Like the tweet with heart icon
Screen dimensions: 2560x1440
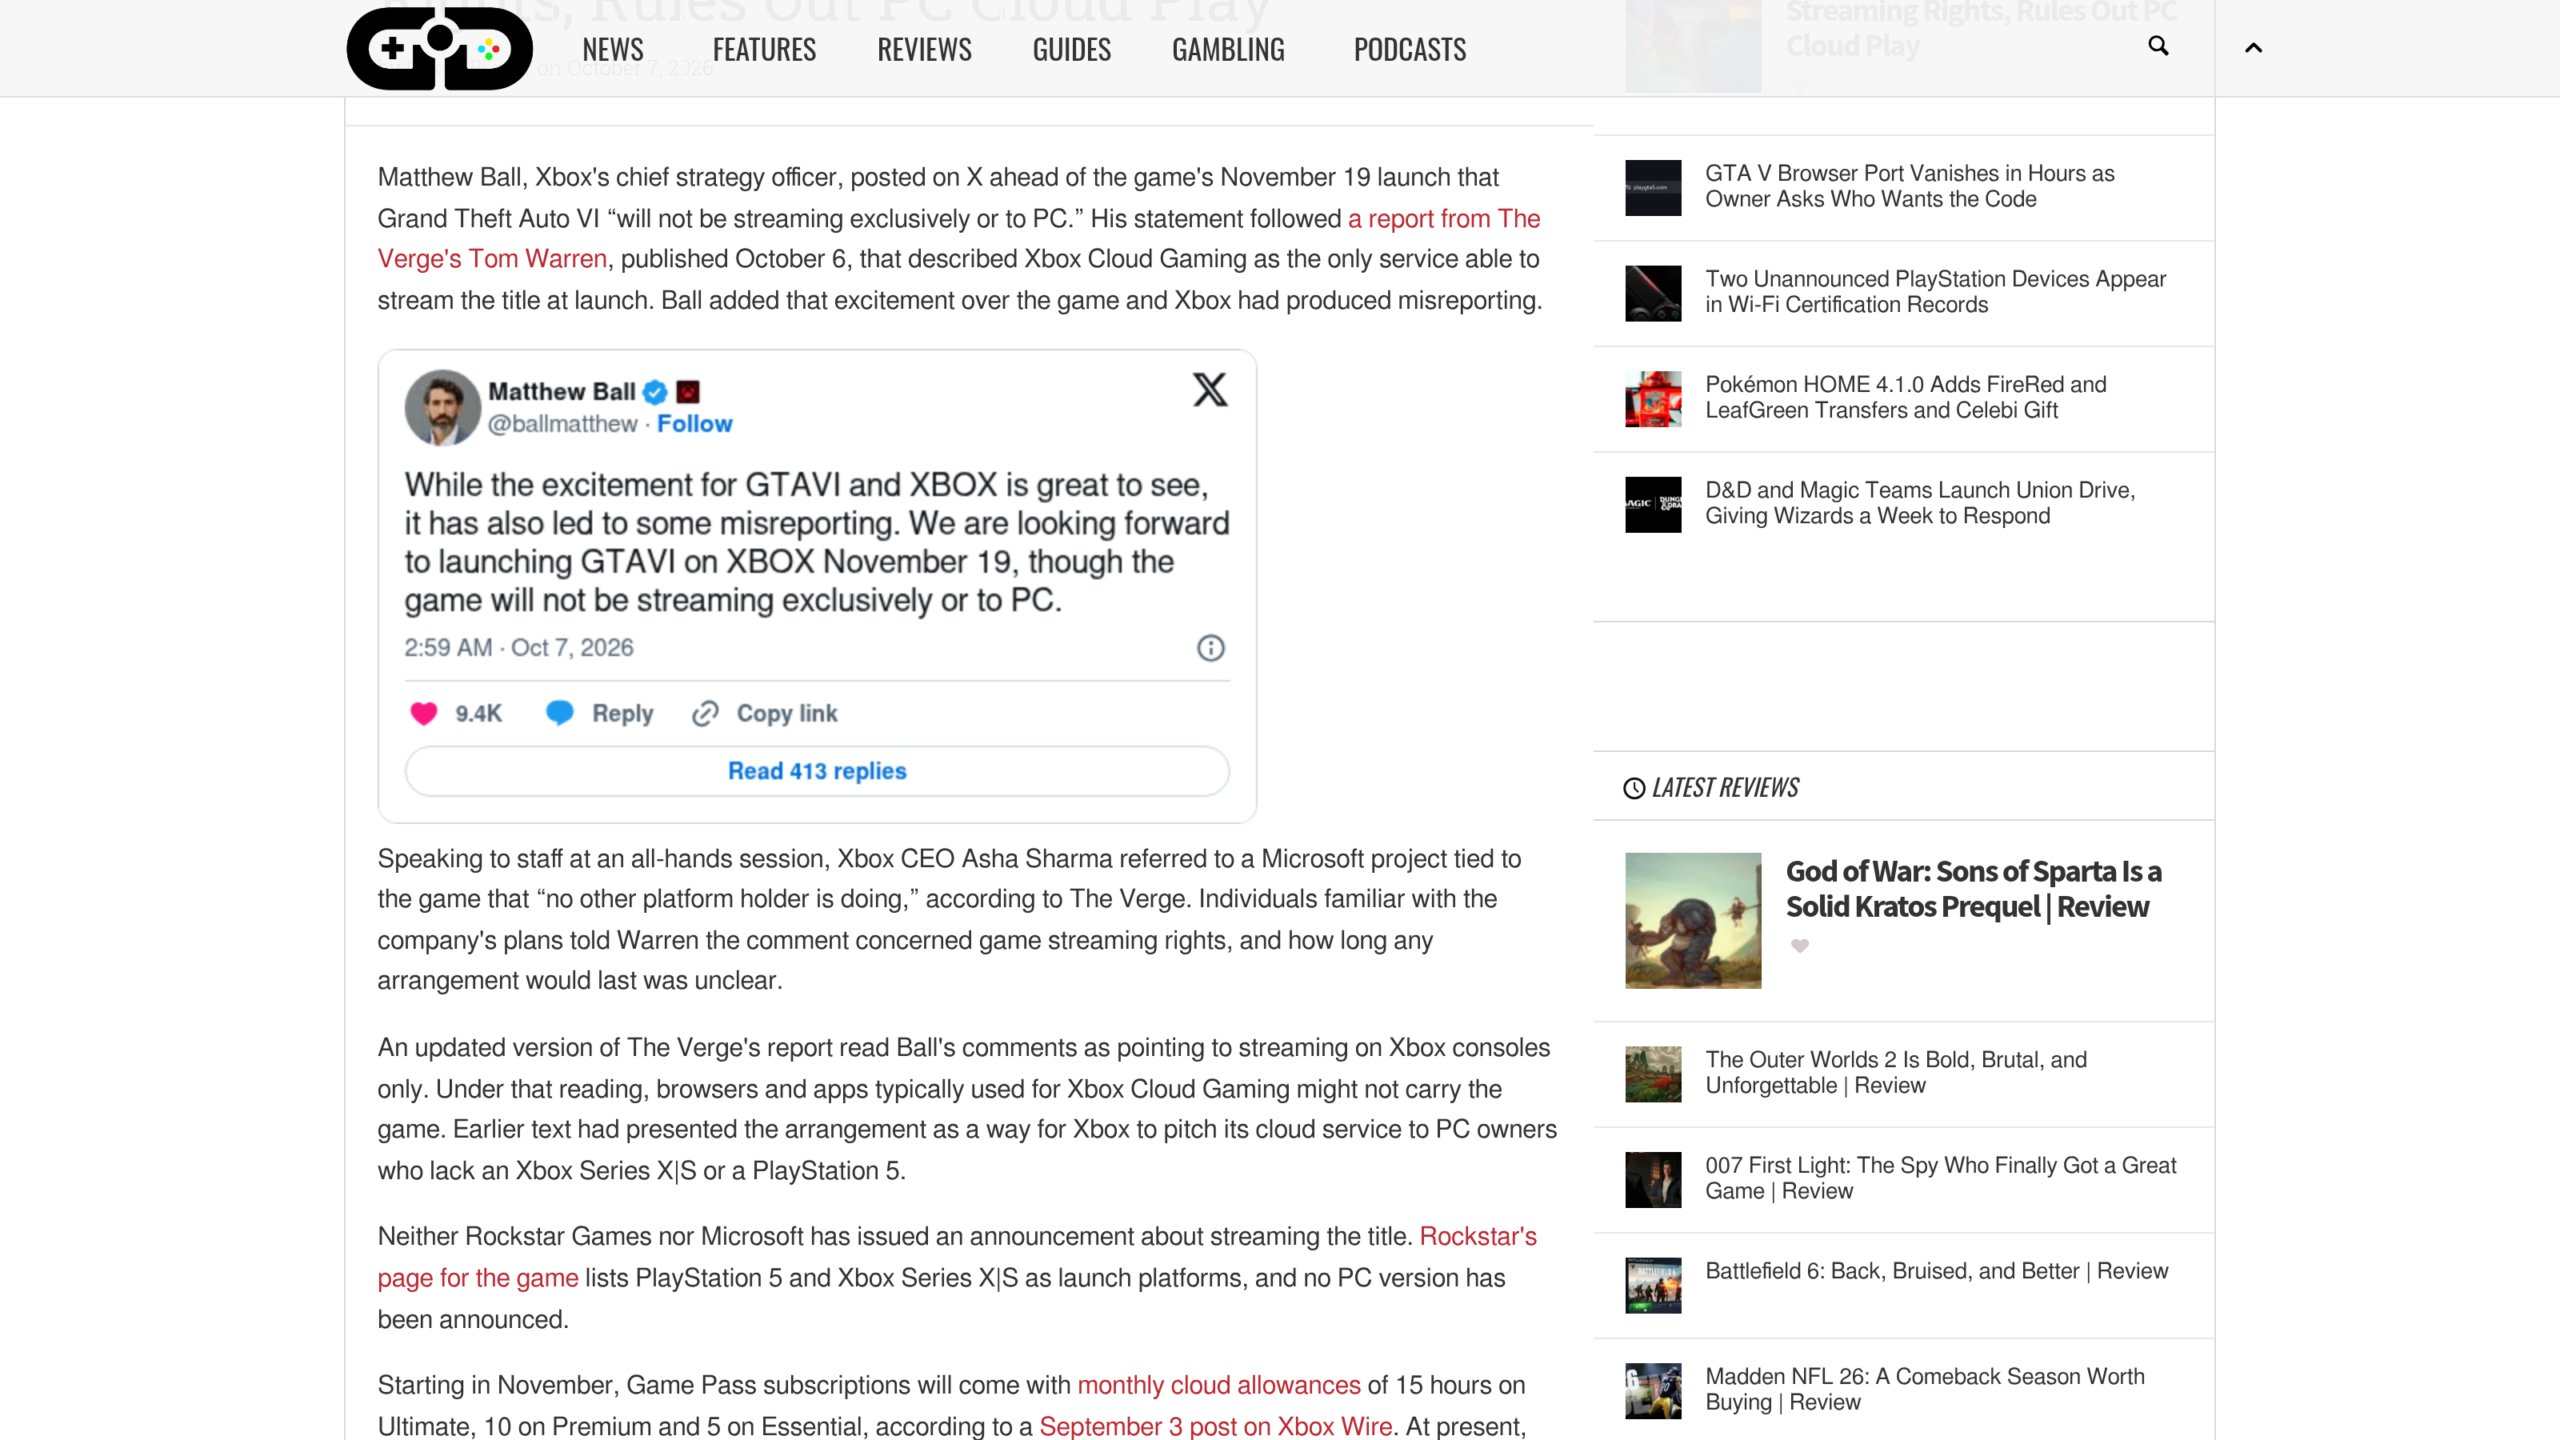(424, 713)
